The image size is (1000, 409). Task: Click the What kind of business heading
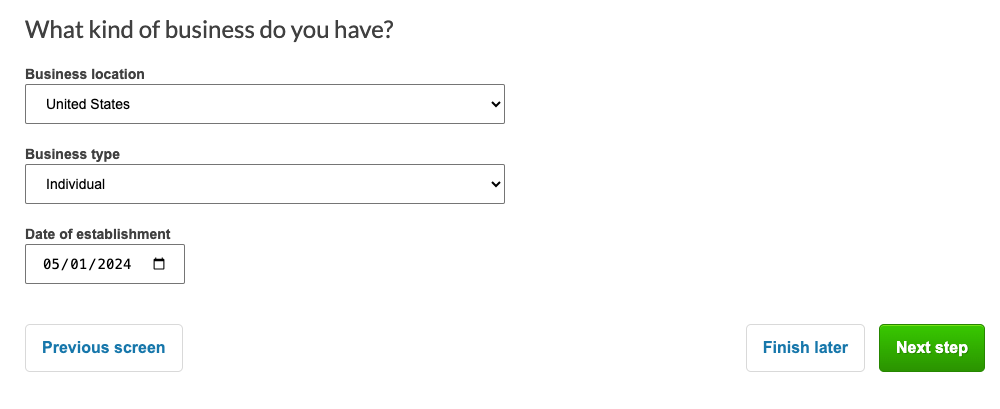point(209,30)
